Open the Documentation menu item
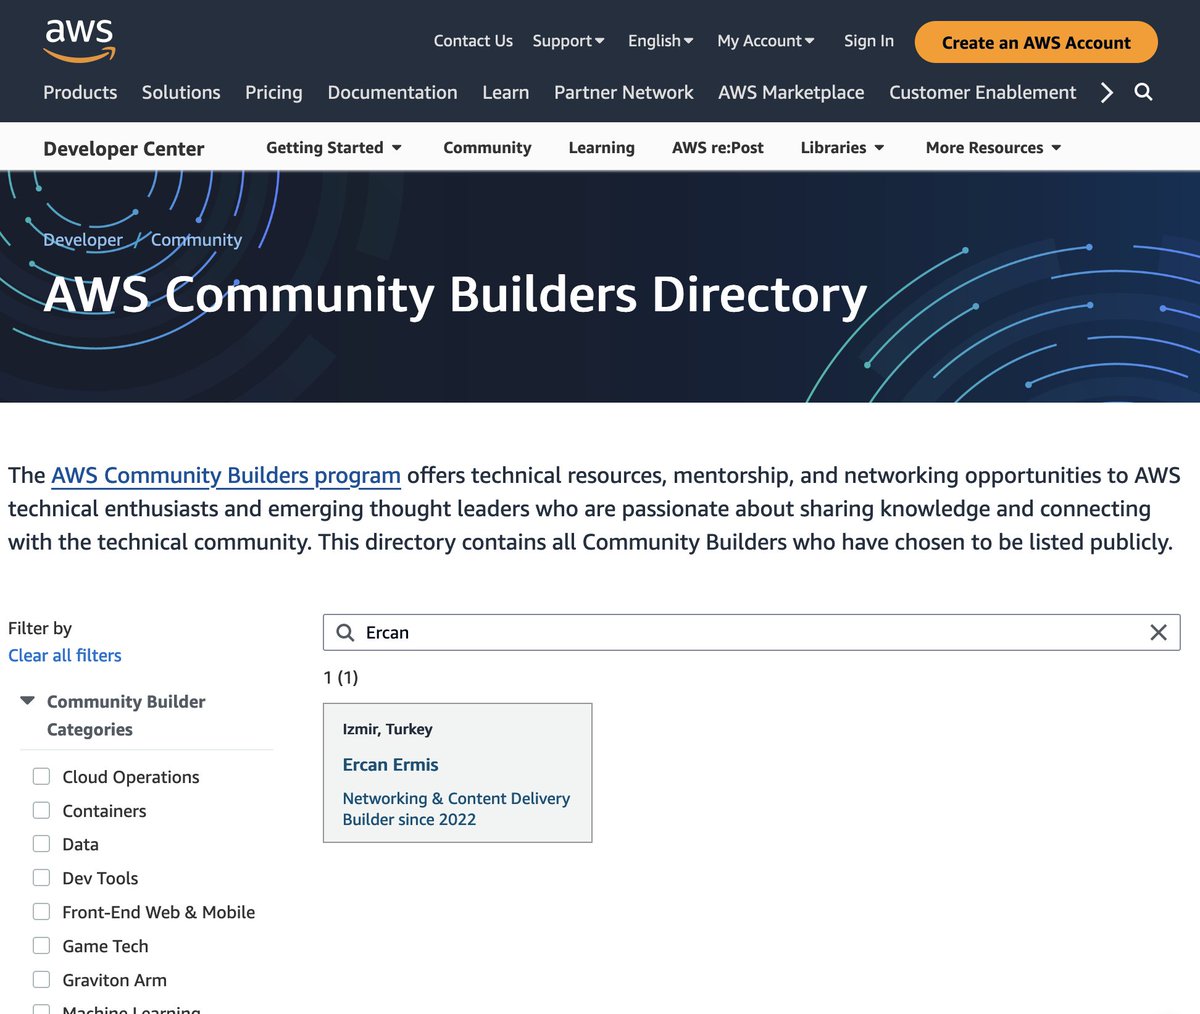1200x1014 pixels. coord(392,92)
